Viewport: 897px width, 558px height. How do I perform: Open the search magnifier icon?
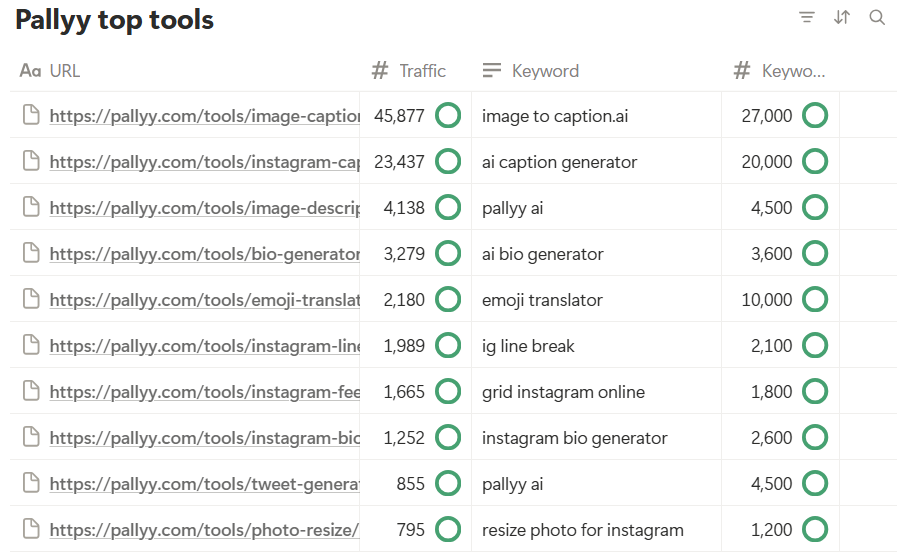tap(877, 17)
